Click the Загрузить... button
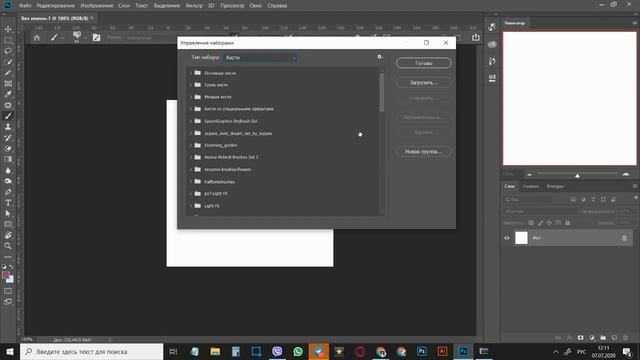Image resolution: width=640 pixels, height=360 pixels. [424, 82]
